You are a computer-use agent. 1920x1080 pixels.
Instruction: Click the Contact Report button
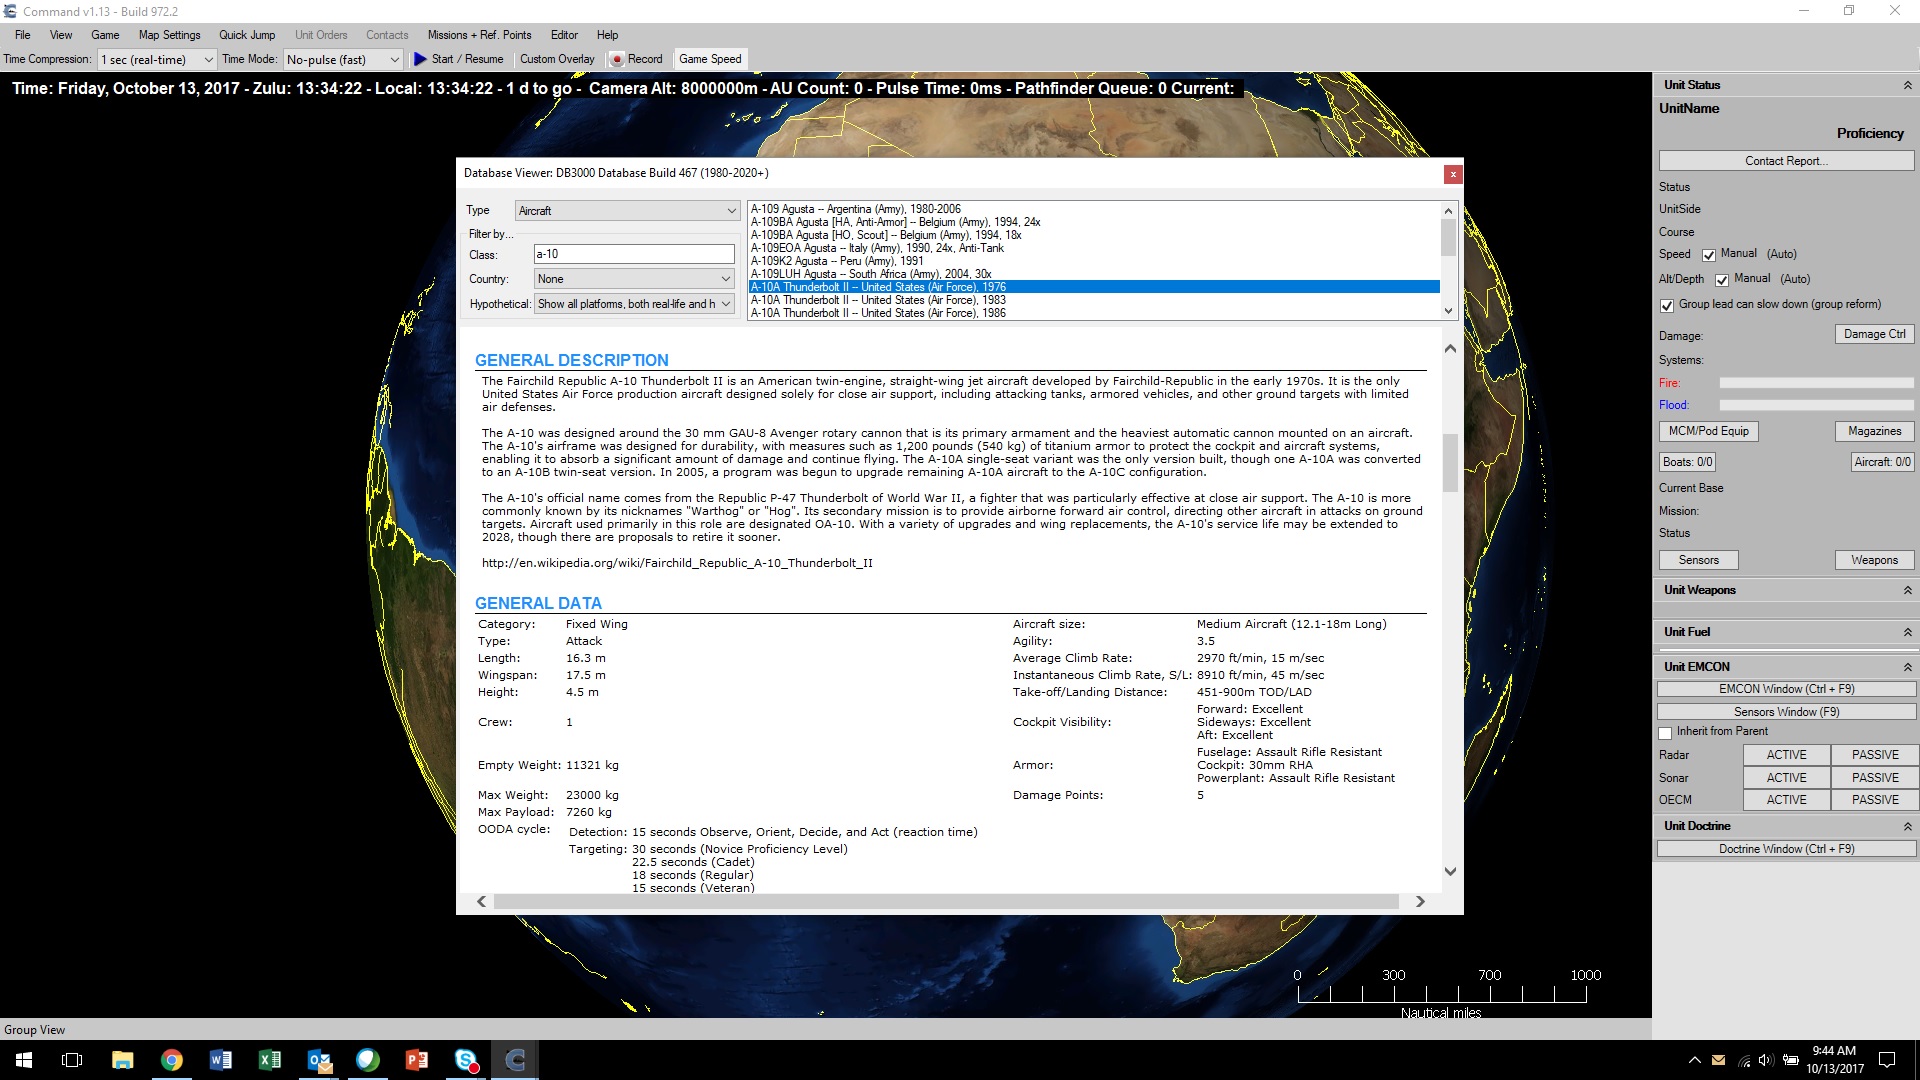(x=1786, y=161)
